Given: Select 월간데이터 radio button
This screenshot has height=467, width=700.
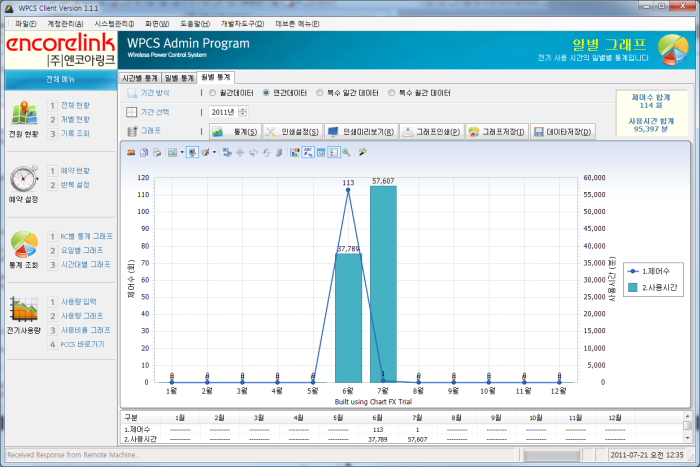Looking at the screenshot, I should point(212,93).
